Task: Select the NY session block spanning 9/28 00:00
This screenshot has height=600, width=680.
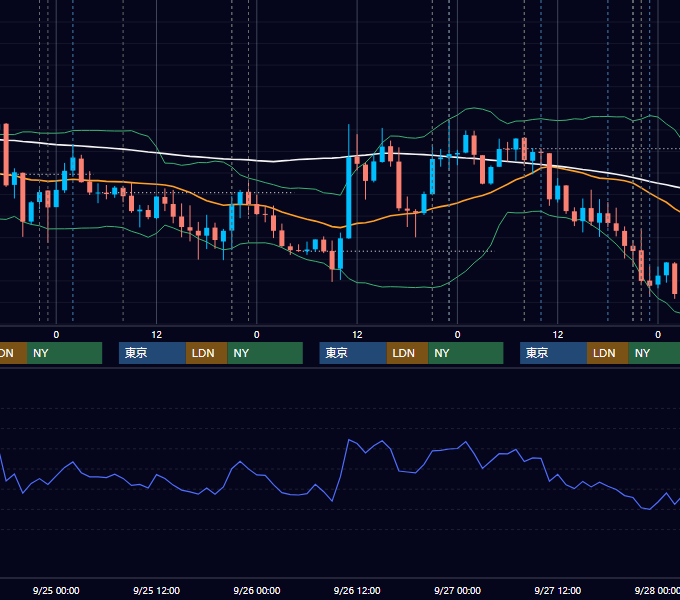Action: coord(654,353)
